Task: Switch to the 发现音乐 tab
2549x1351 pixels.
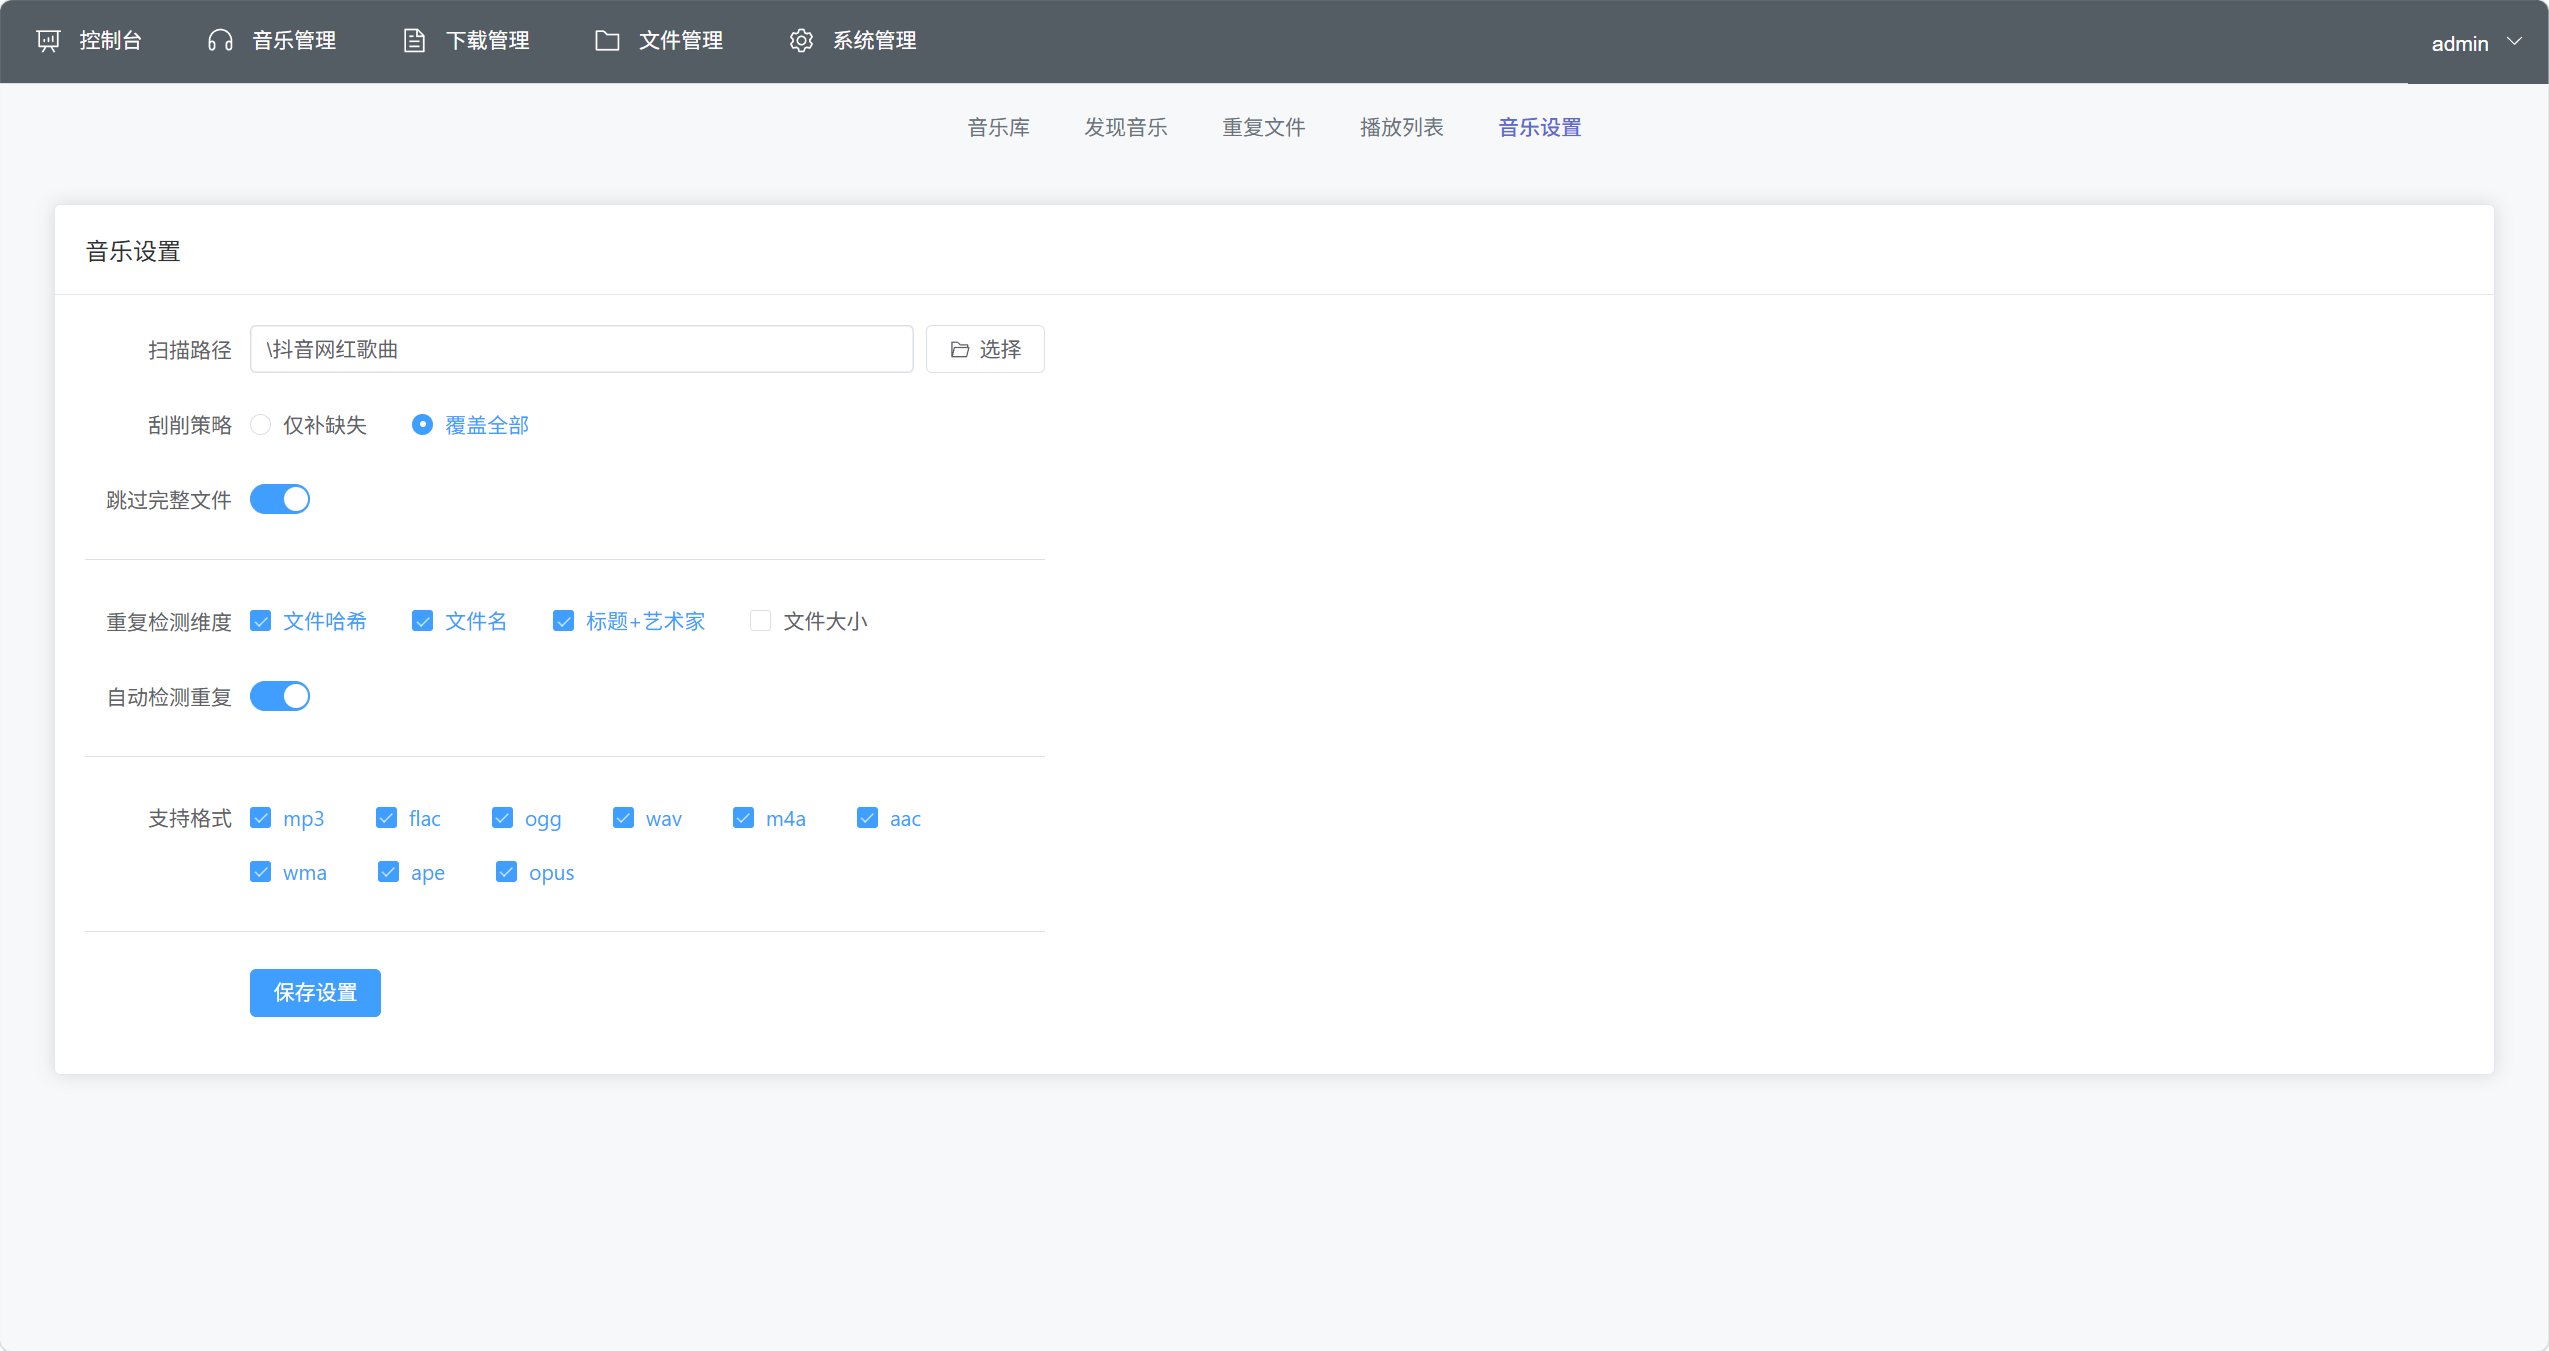Action: (x=1126, y=128)
